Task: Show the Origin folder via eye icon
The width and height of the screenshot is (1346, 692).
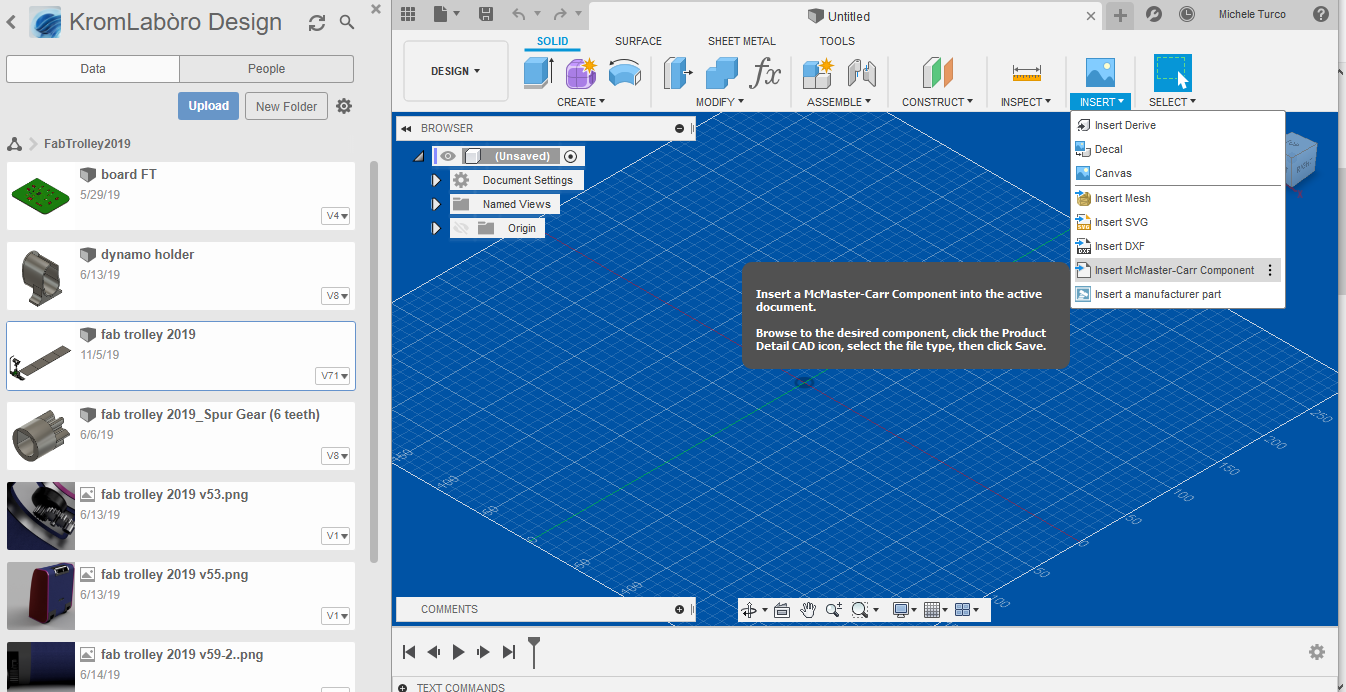Action: click(461, 228)
